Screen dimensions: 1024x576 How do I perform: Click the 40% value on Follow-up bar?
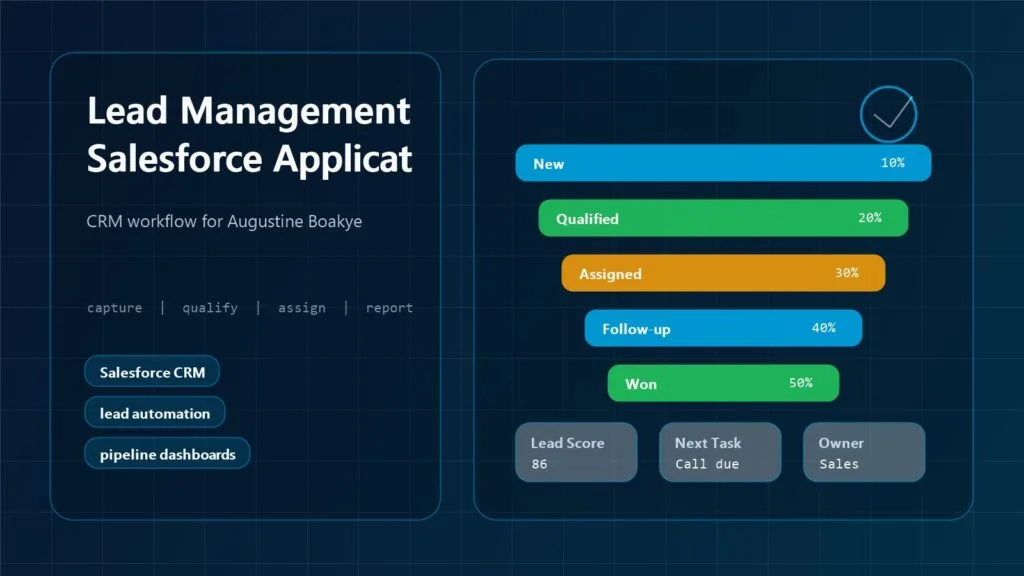tap(824, 327)
